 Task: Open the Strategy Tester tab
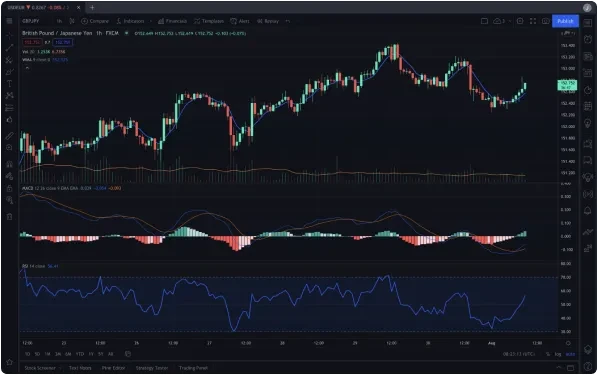(x=152, y=368)
